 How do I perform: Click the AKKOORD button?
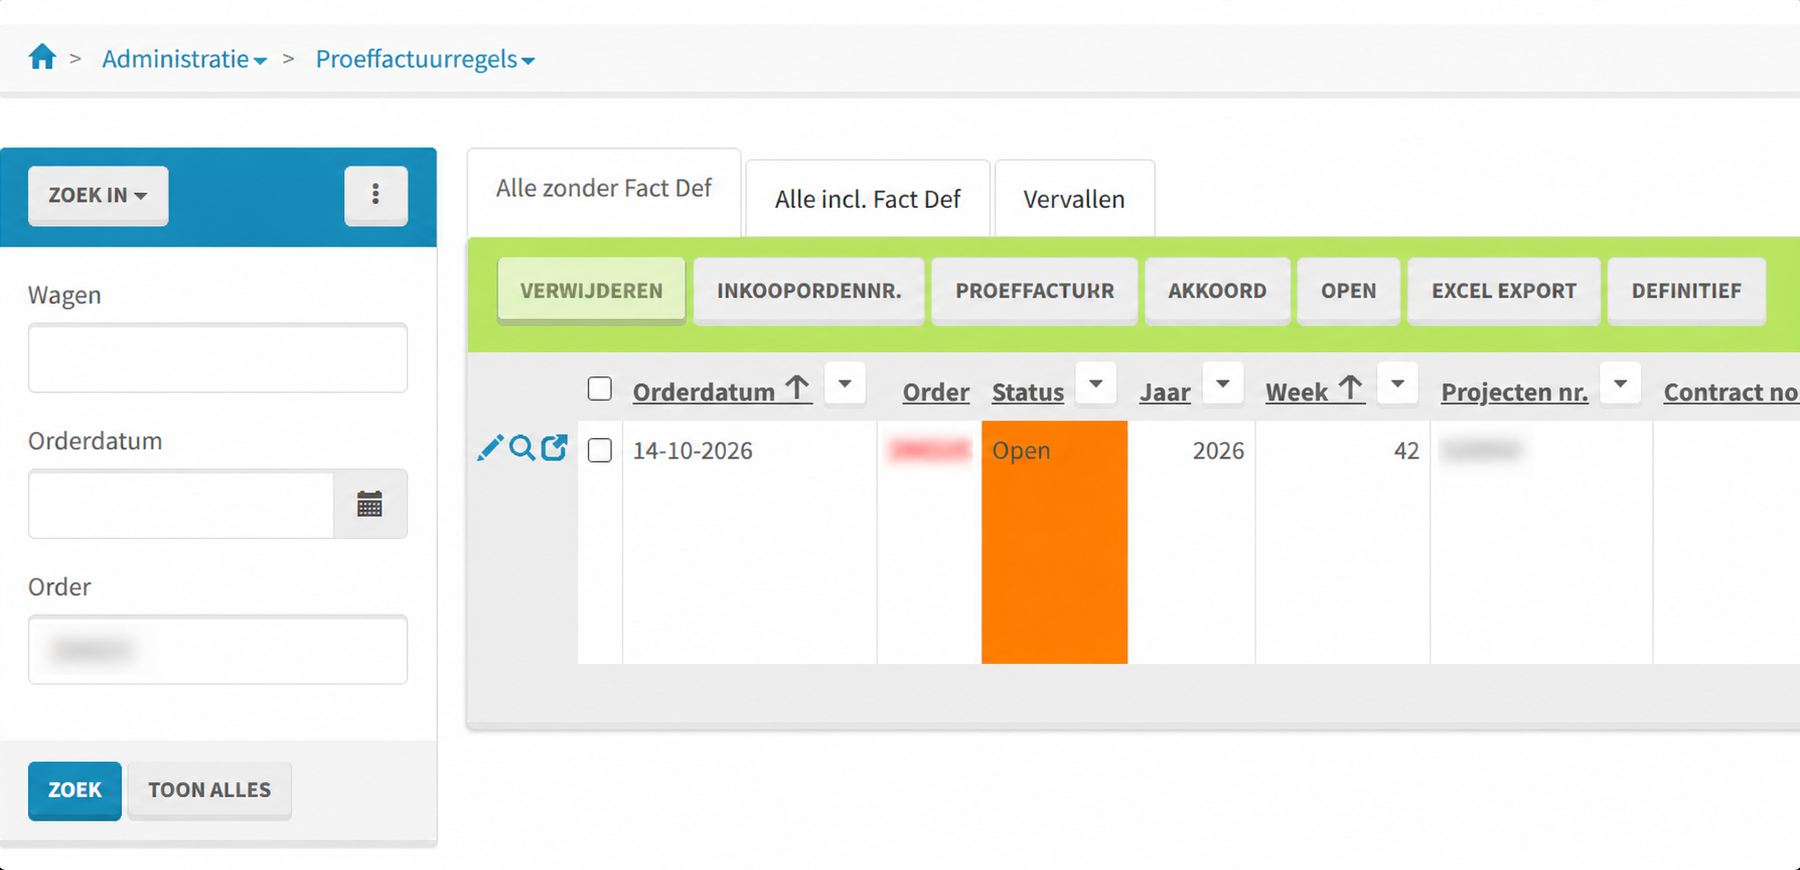(1217, 291)
